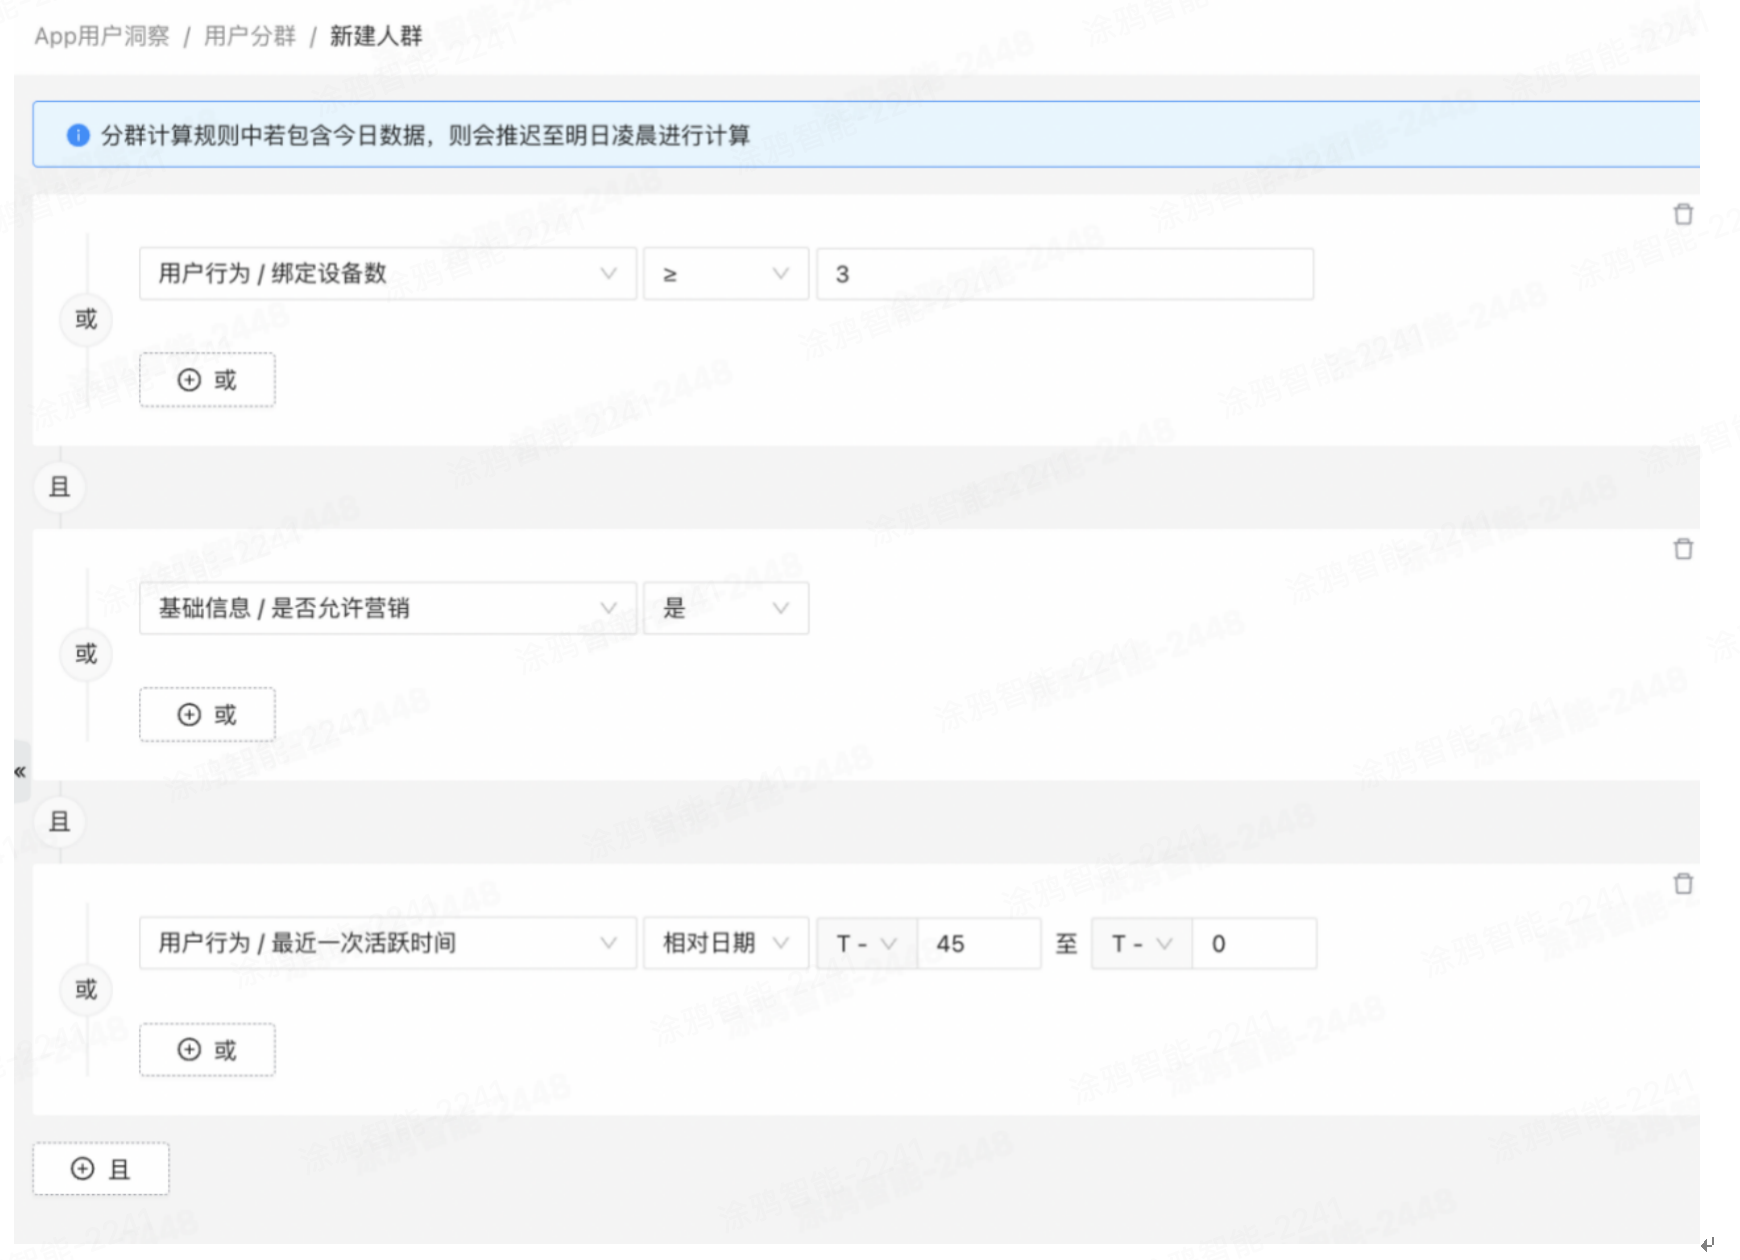Open the T - dropdown before 45
Viewport: 1740px width, 1260px height.
click(867, 943)
